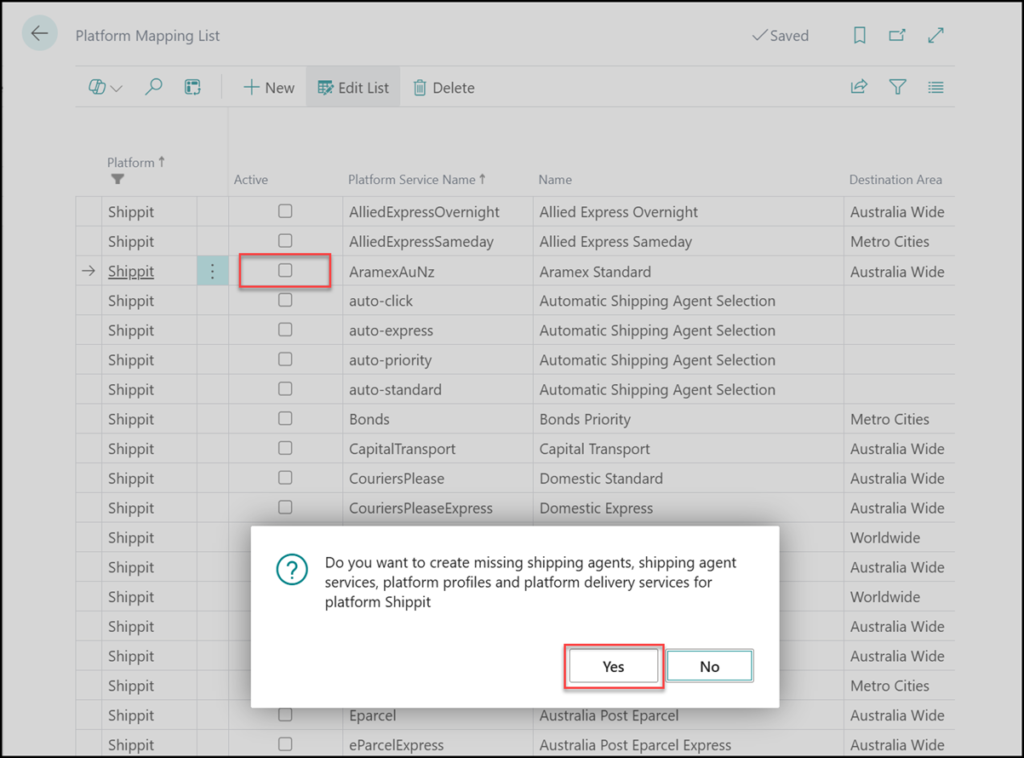Confirm dialog by clicking Yes
Image resolution: width=1024 pixels, height=758 pixels.
(613, 667)
